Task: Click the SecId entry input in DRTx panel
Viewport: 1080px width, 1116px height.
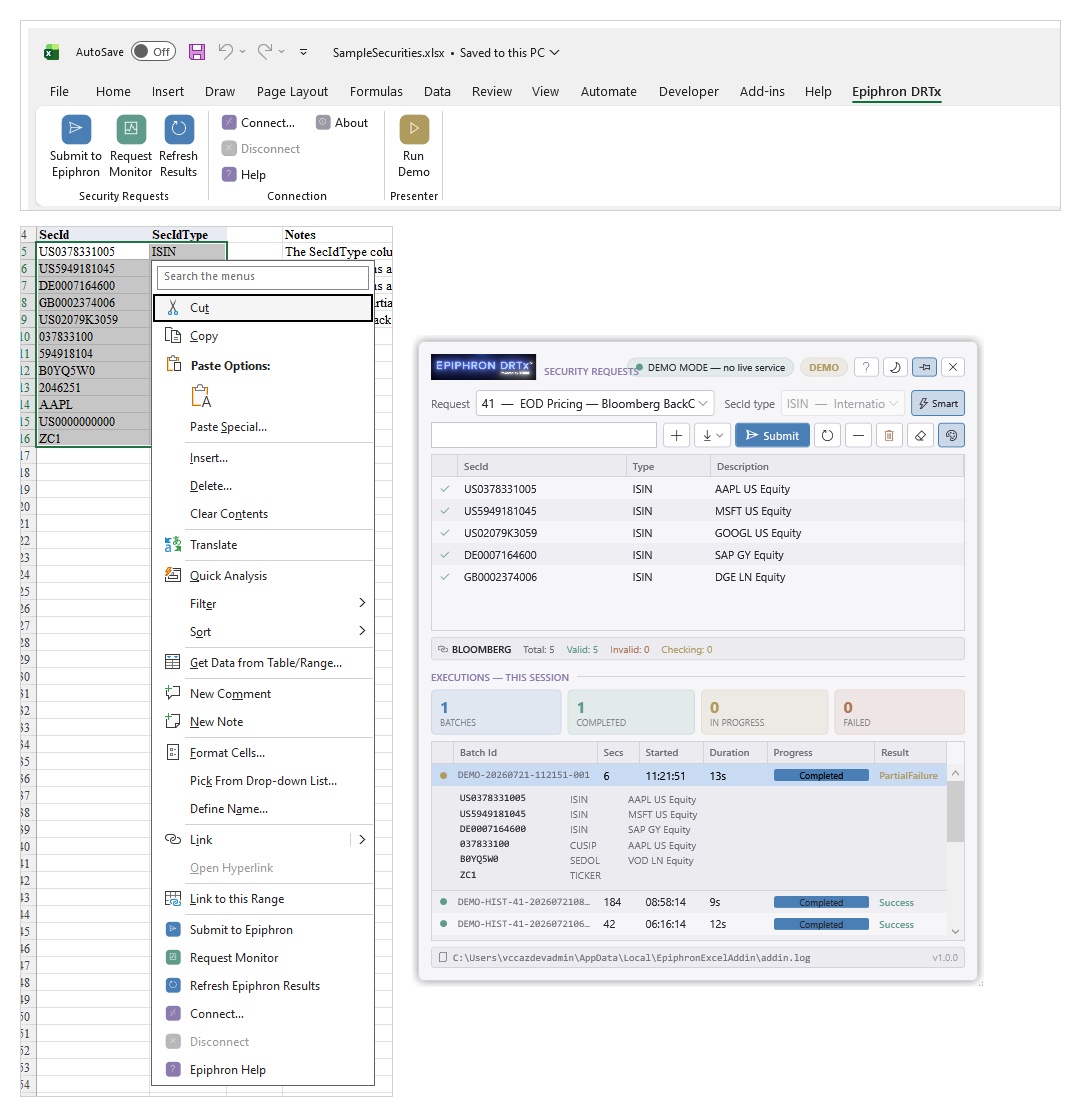Action: [x=544, y=436]
